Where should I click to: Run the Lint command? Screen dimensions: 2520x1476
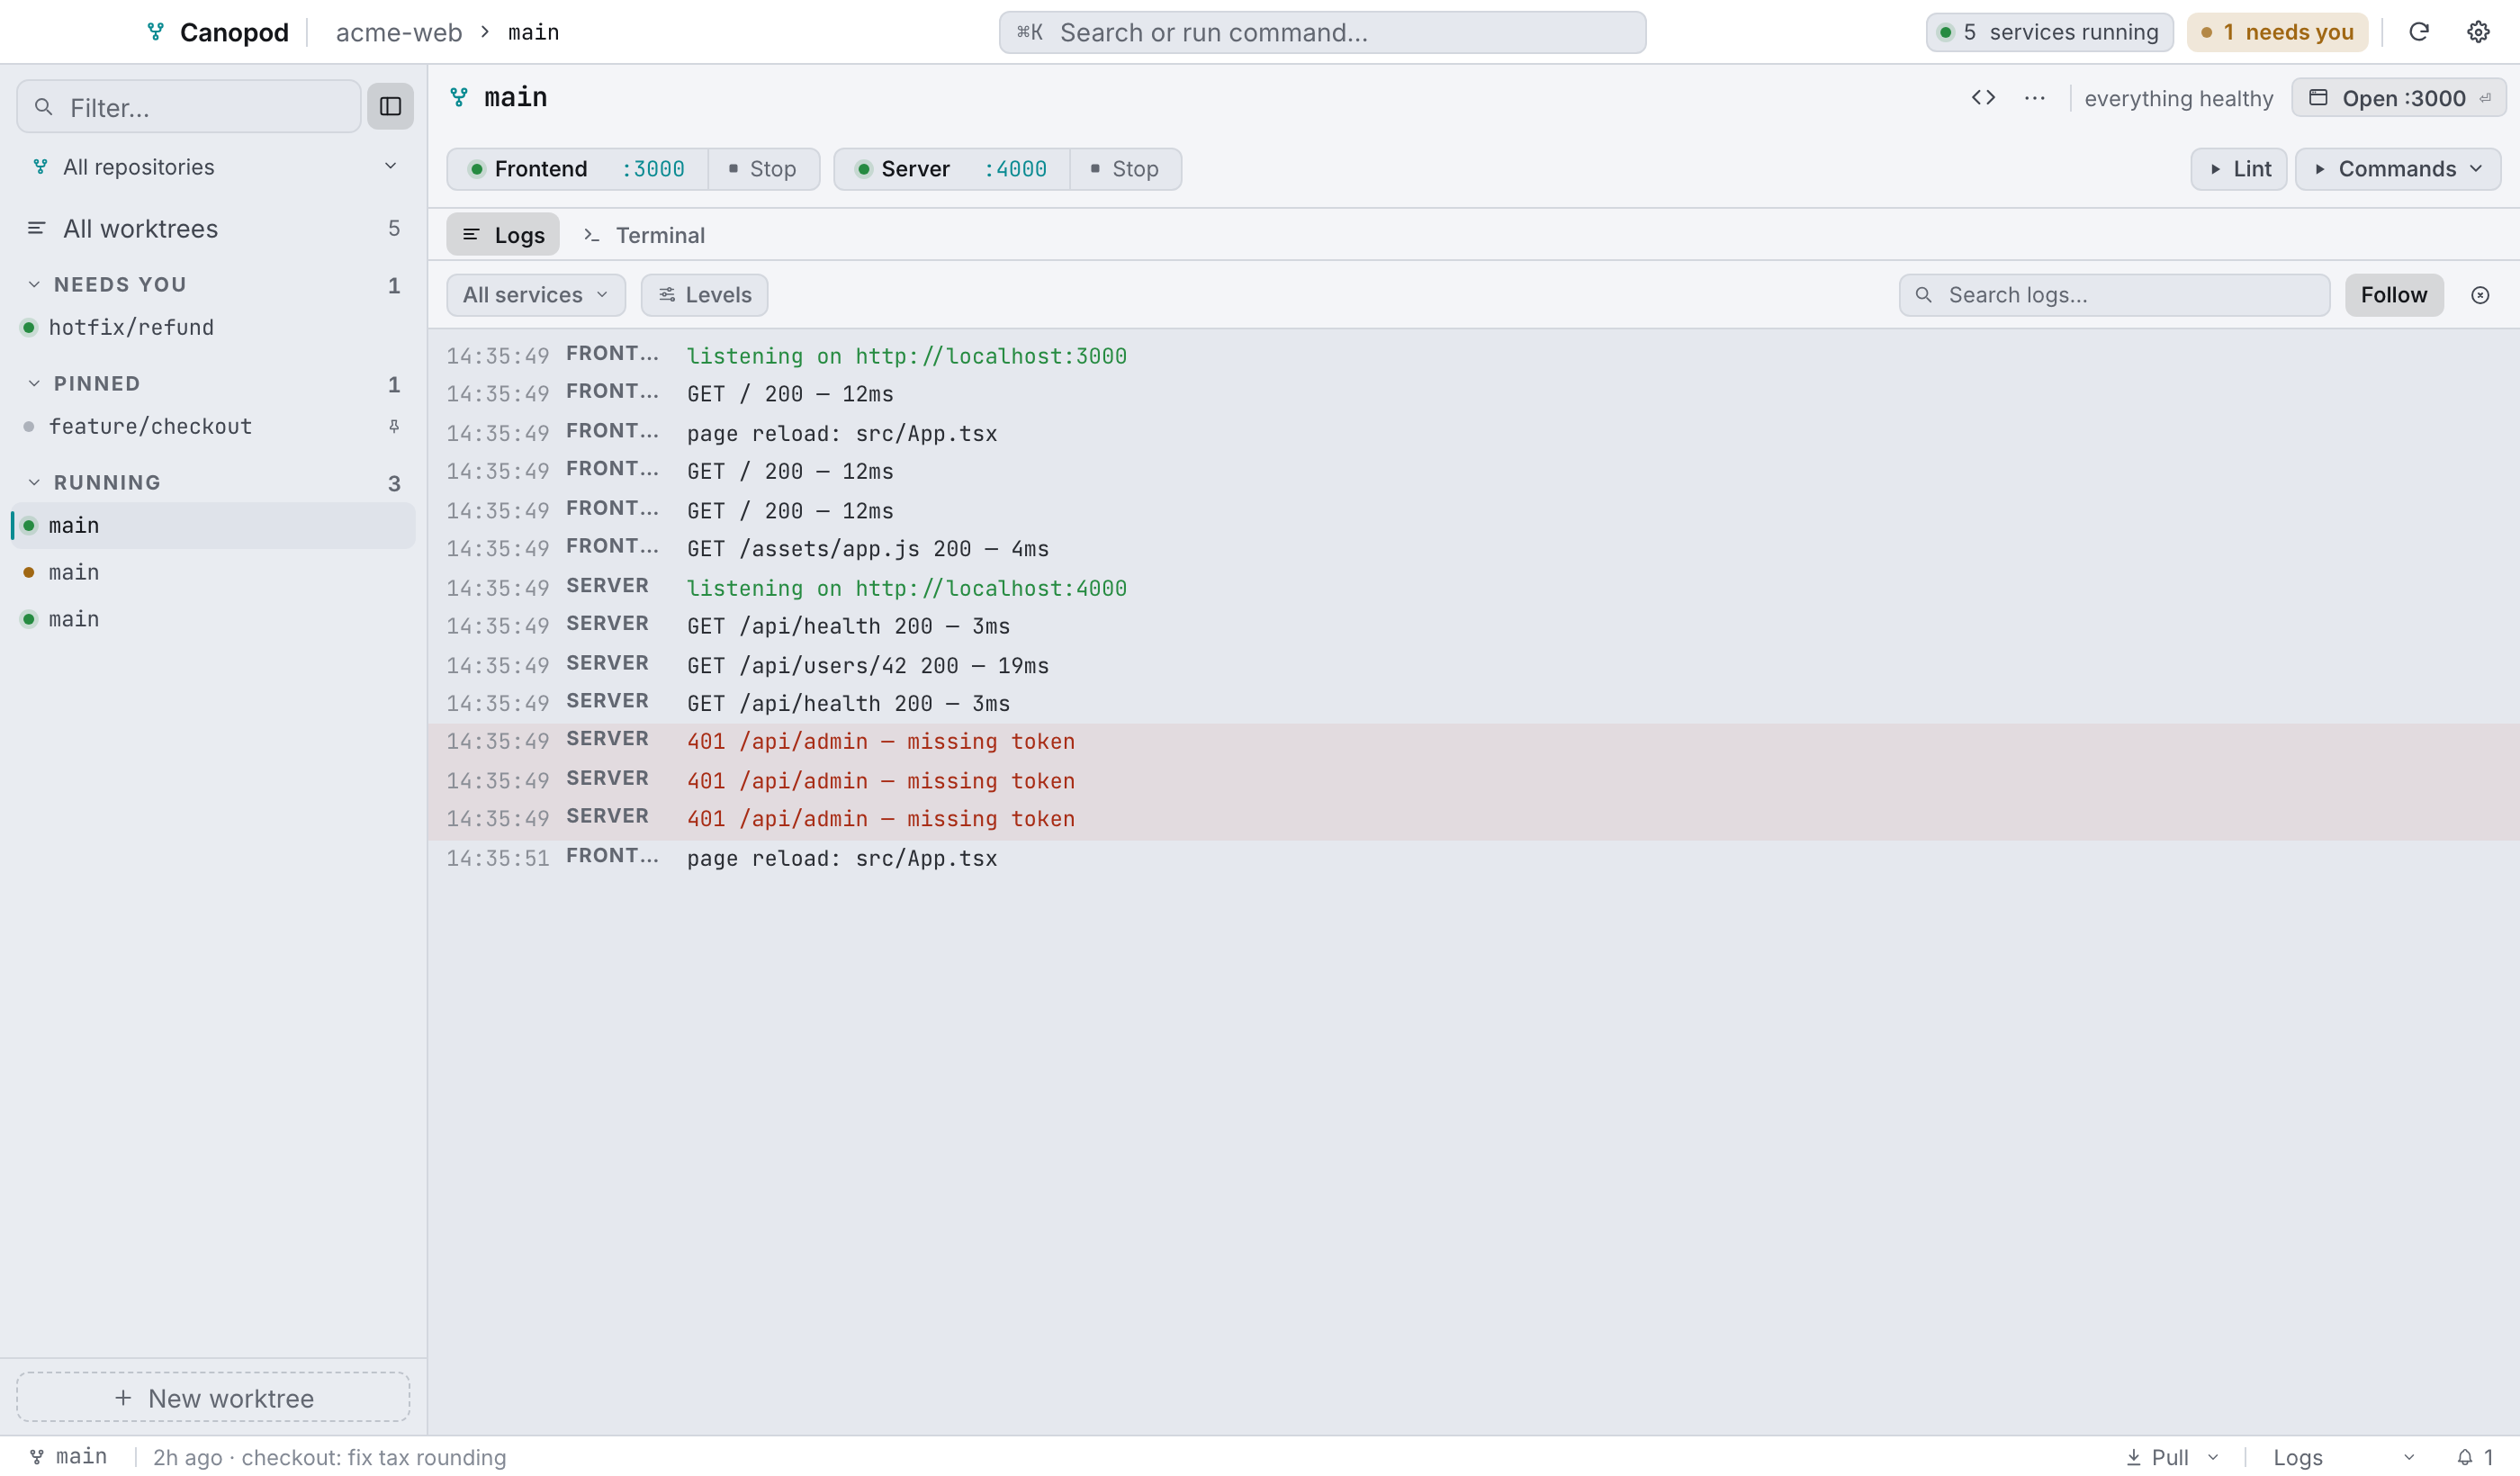[2238, 169]
